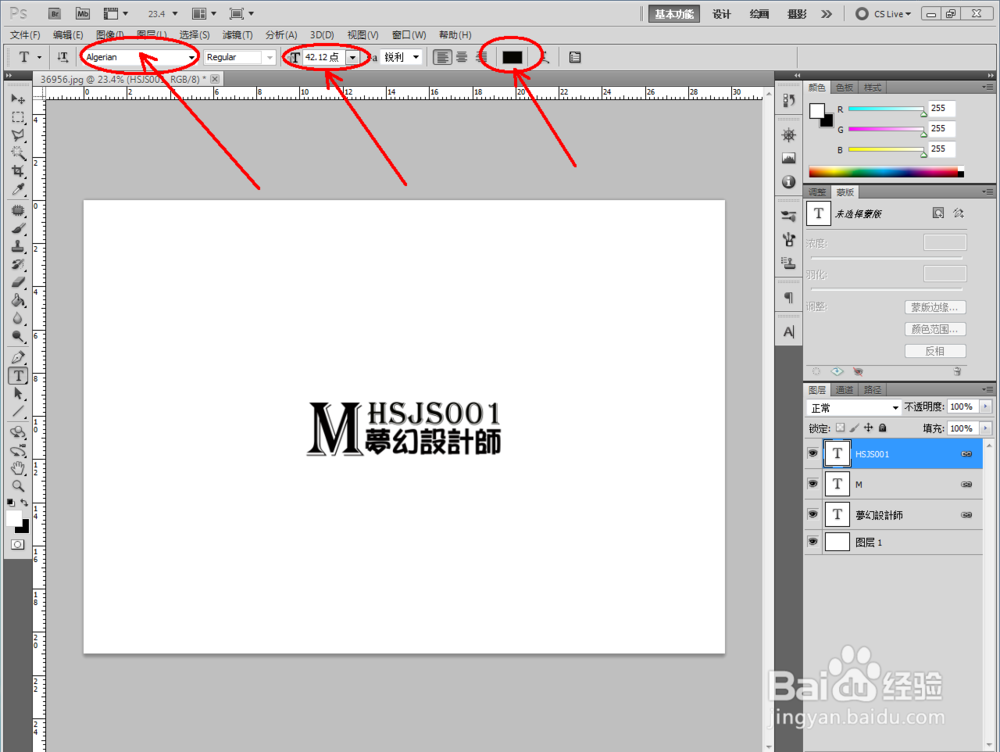Select the History Brush tool
Screen dimensions: 1000x752
pyautogui.click(x=18, y=264)
